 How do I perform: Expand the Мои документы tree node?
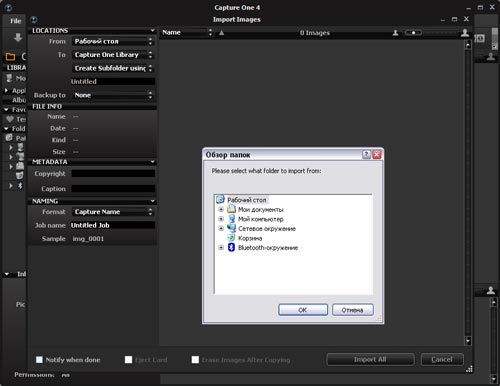coord(221,209)
